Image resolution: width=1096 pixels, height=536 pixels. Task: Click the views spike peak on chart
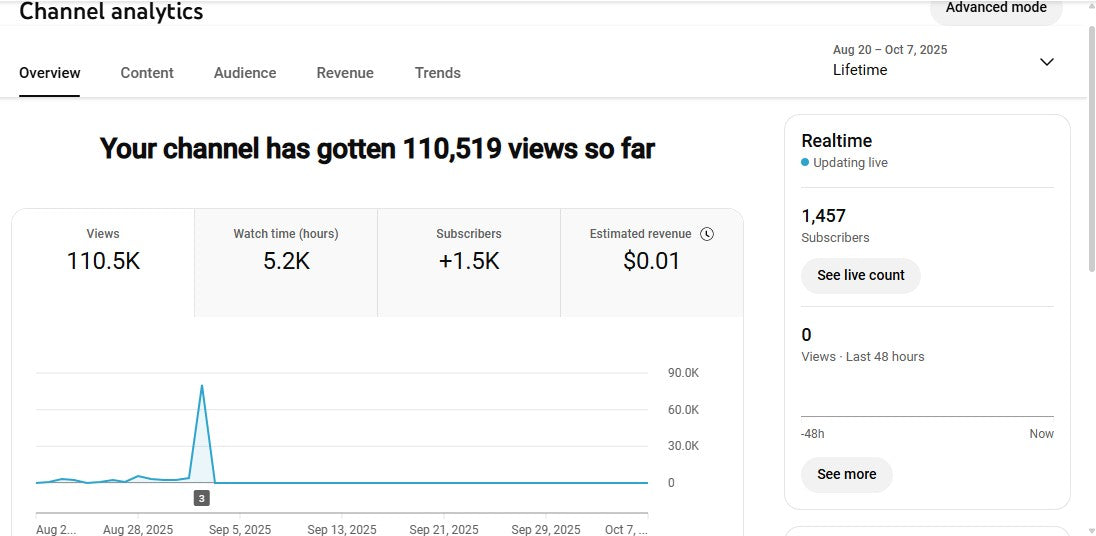tap(202, 385)
